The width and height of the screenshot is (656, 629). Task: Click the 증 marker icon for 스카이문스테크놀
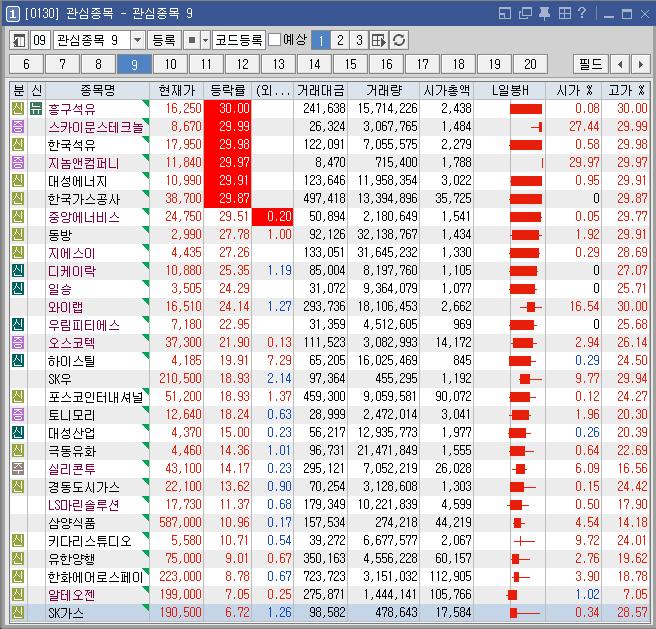click(x=18, y=127)
